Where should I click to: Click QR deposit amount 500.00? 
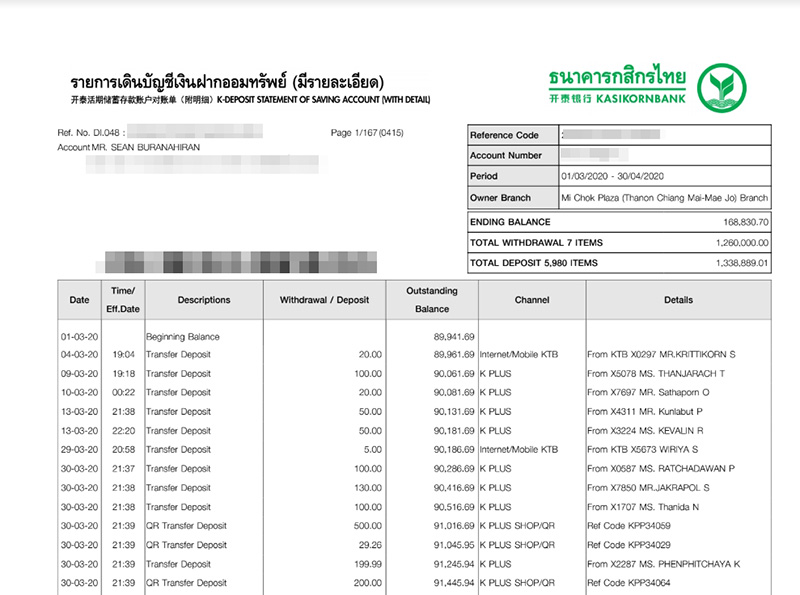coord(368,526)
